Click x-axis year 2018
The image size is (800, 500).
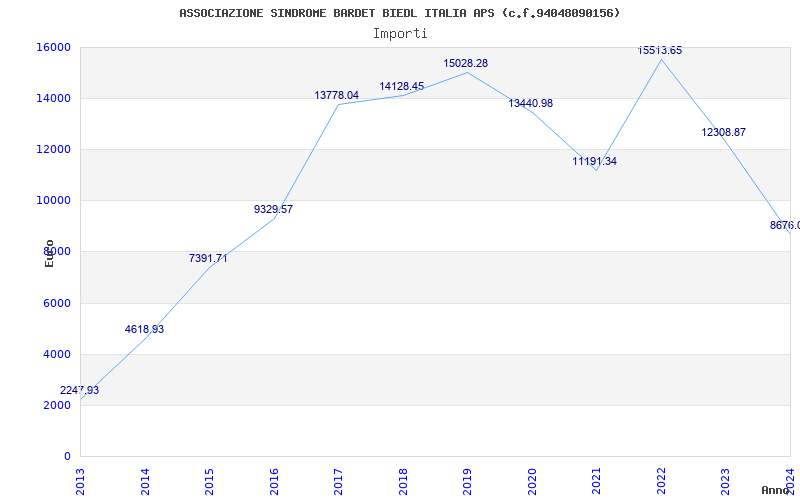tap(403, 482)
